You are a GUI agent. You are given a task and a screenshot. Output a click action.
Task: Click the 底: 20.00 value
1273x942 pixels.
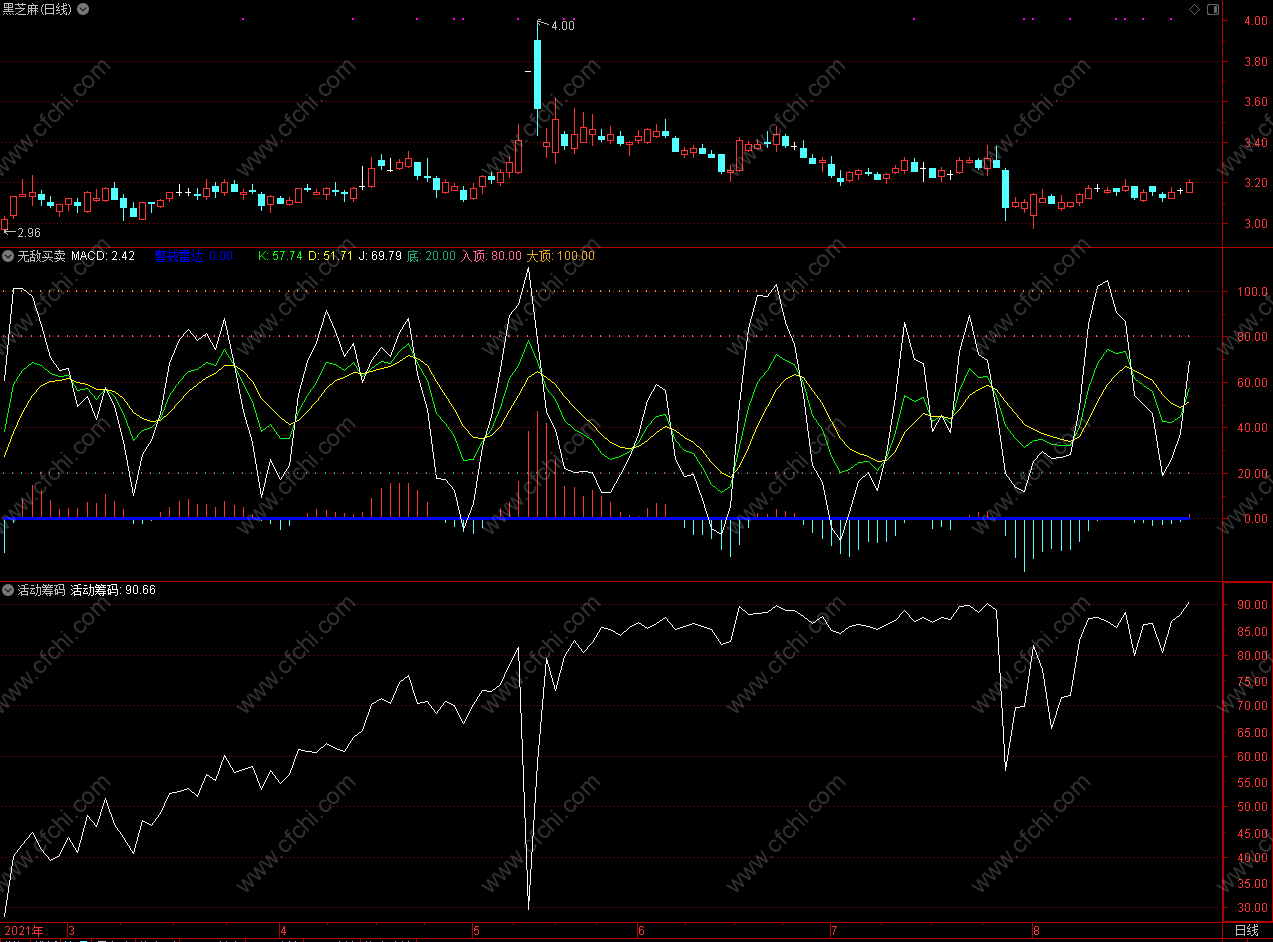[431, 256]
